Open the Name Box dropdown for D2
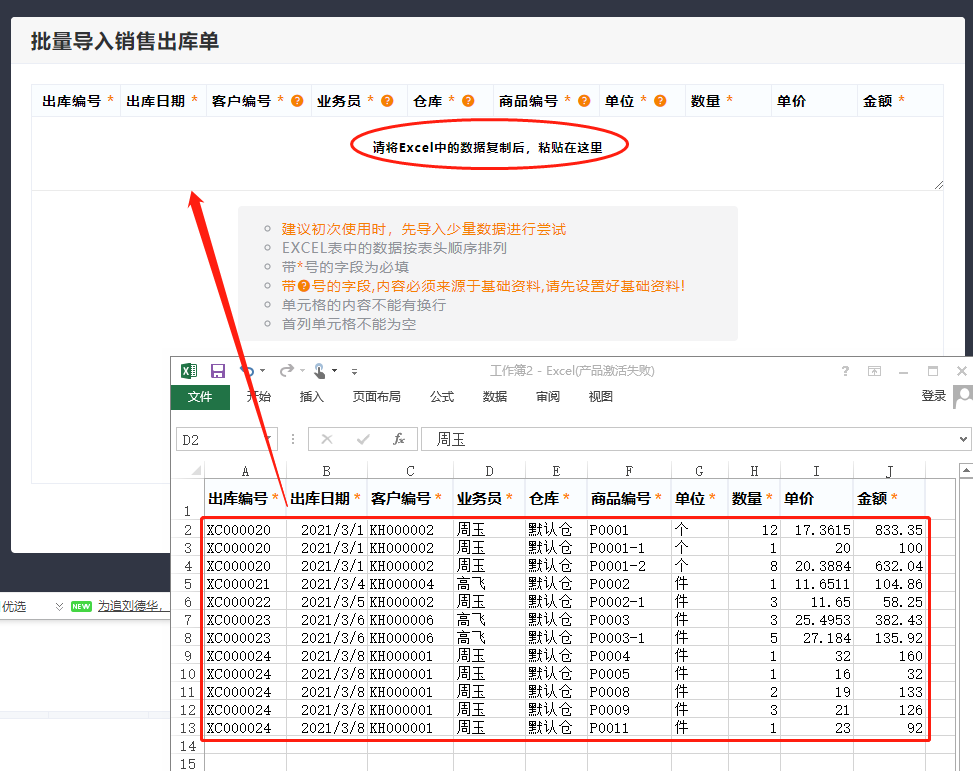This screenshot has width=973, height=771. [x=268, y=439]
